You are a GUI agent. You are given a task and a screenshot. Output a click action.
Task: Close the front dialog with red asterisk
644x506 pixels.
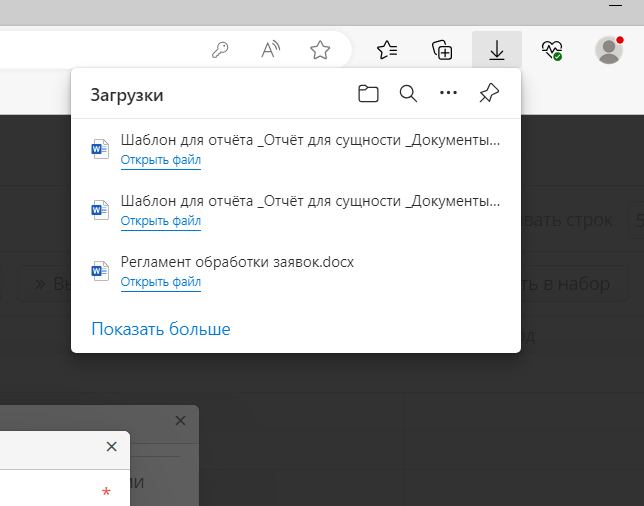pos(111,447)
